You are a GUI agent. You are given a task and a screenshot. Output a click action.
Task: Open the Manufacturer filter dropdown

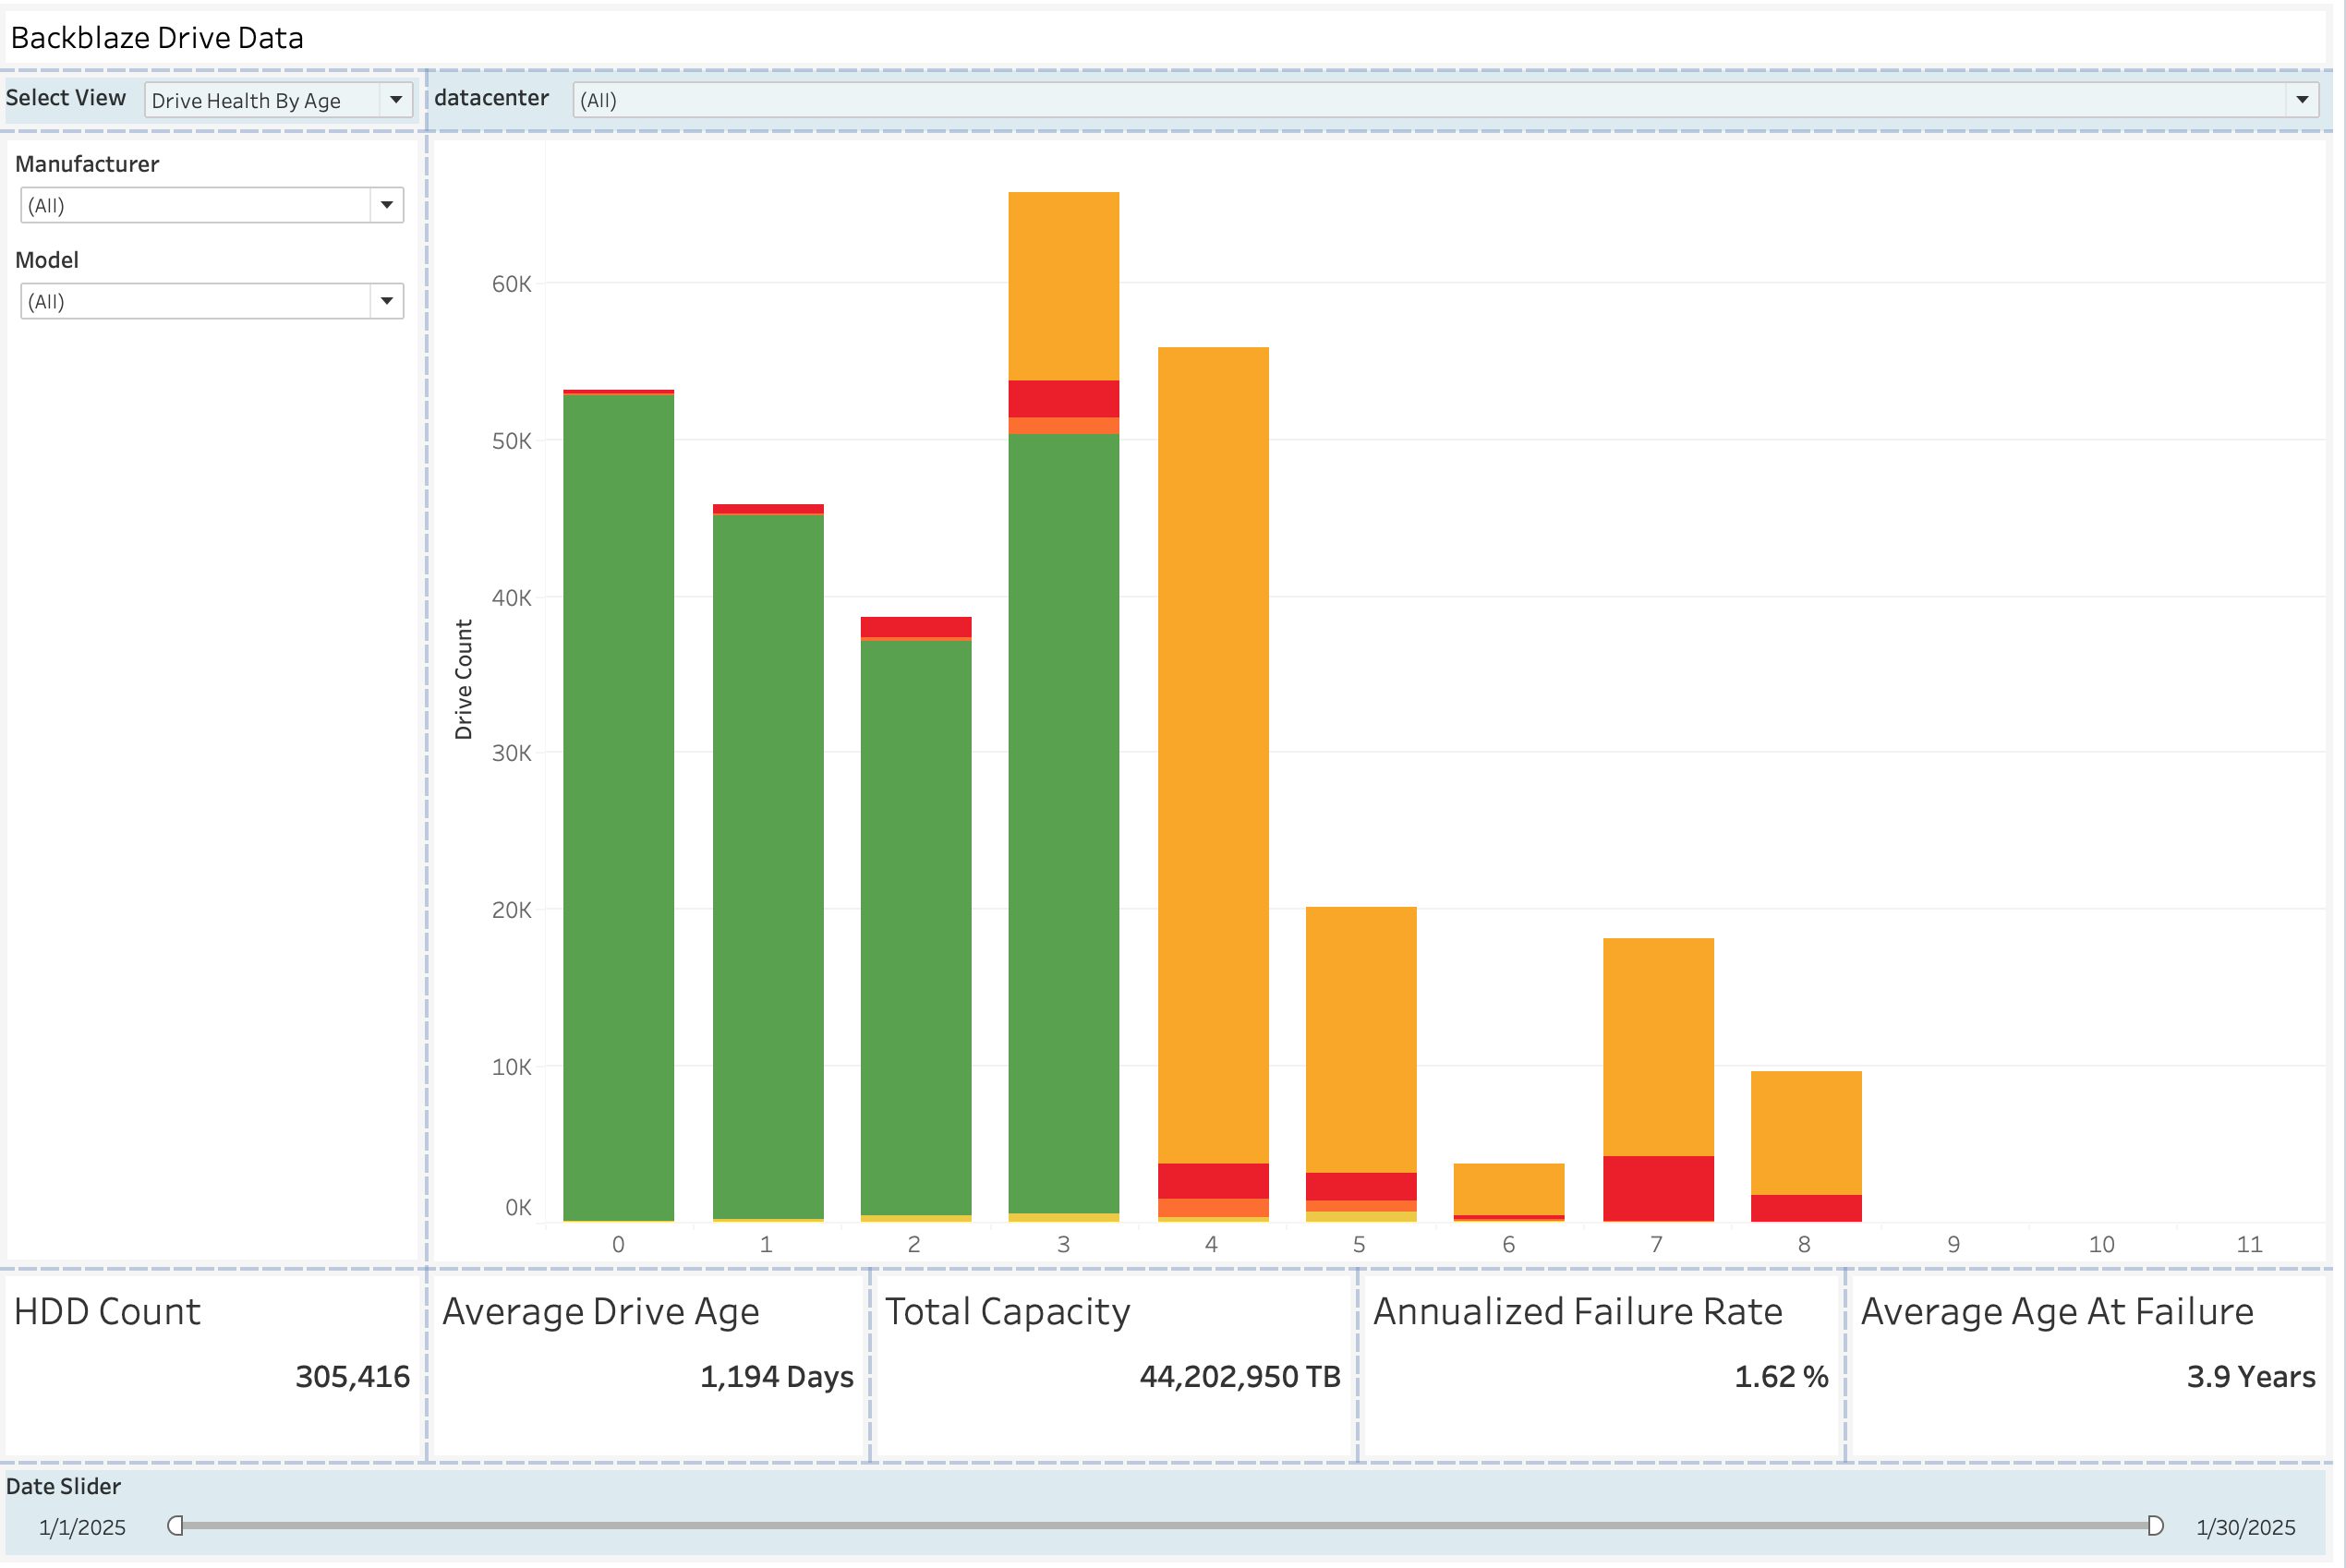click(212, 205)
